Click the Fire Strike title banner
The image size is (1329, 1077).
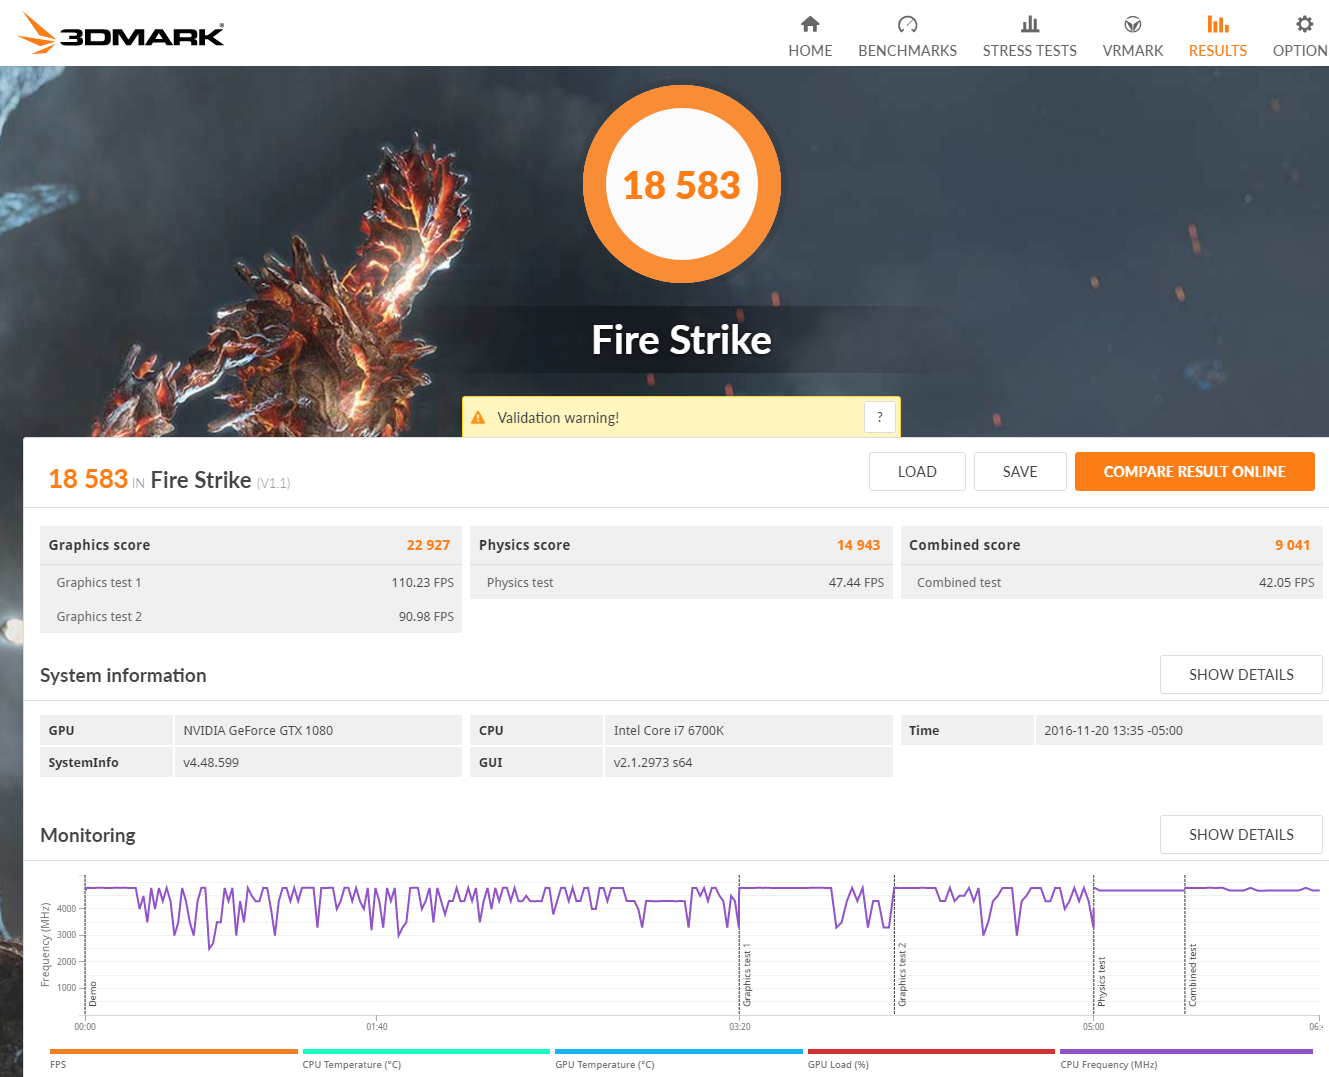pos(682,340)
